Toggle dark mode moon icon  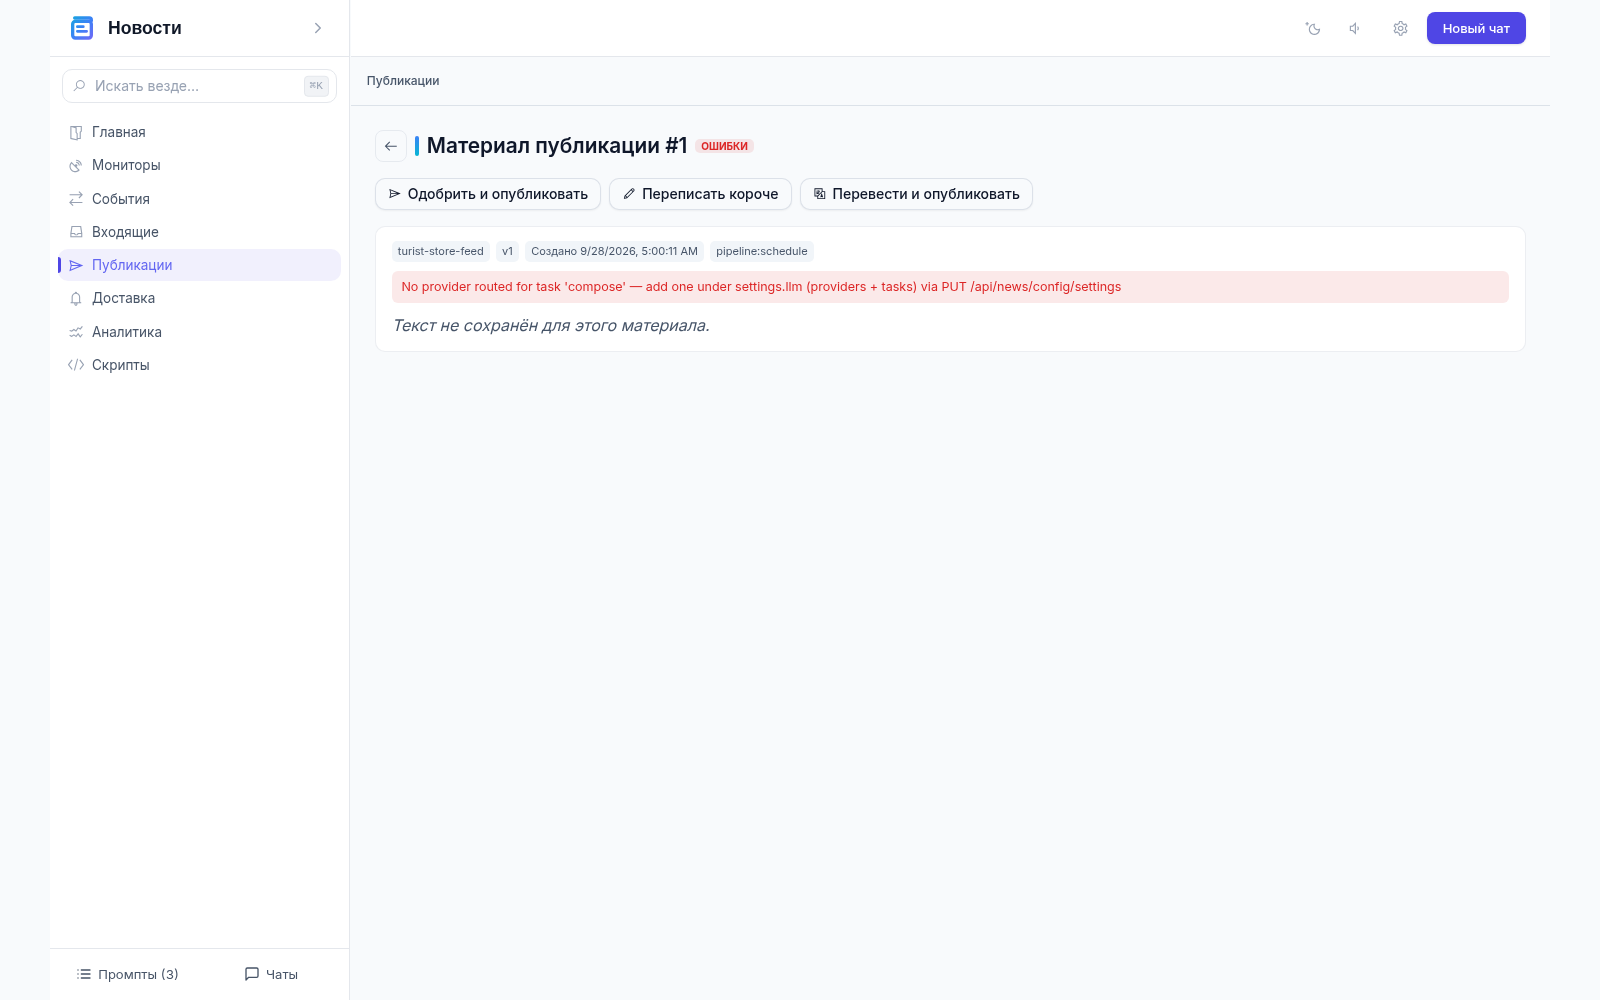1313,29
